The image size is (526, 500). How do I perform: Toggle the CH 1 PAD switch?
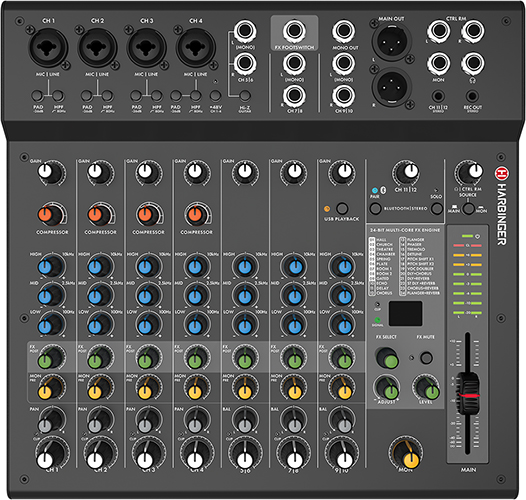click(x=38, y=96)
